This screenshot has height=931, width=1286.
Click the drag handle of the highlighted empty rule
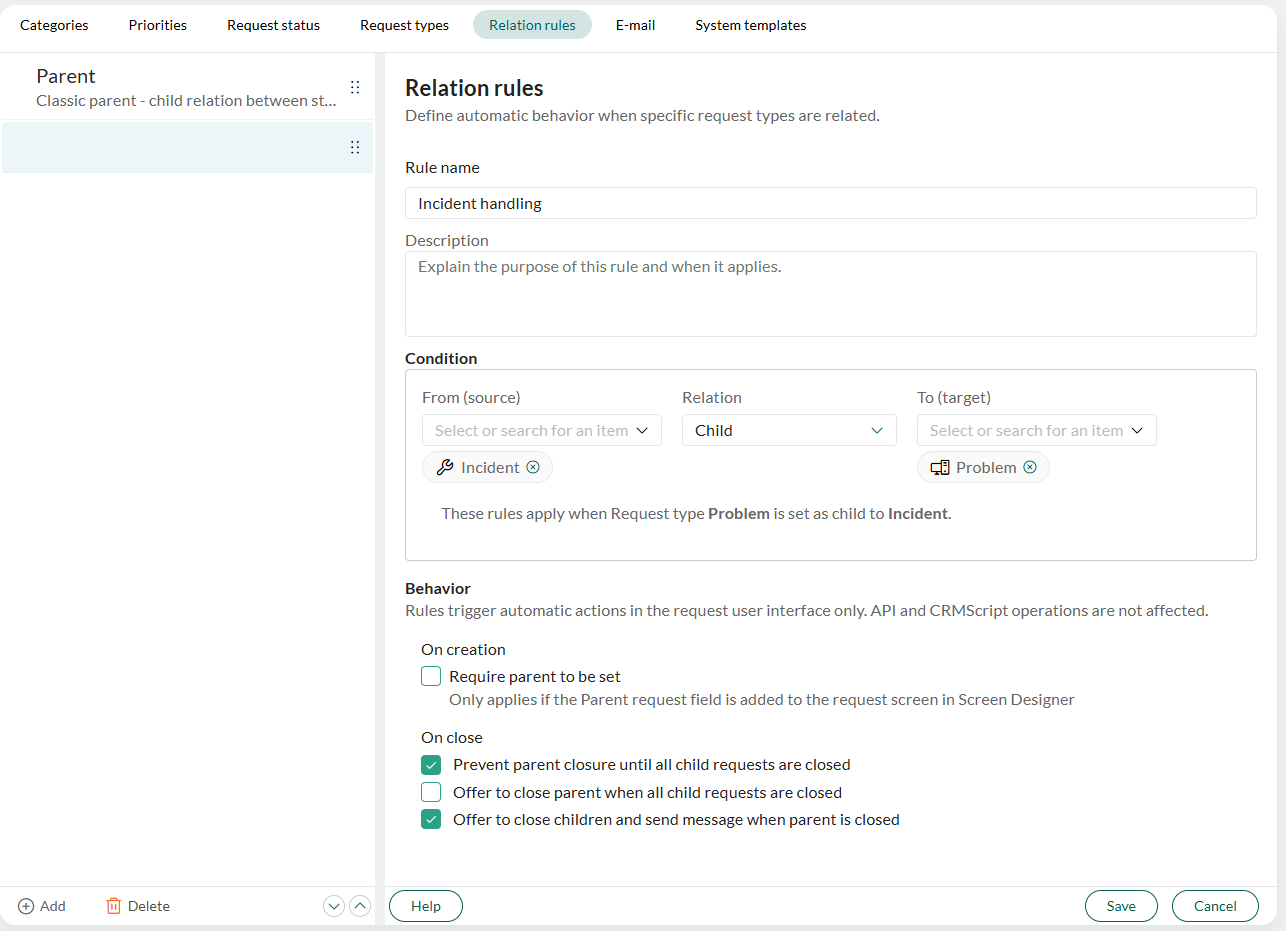pos(355,147)
